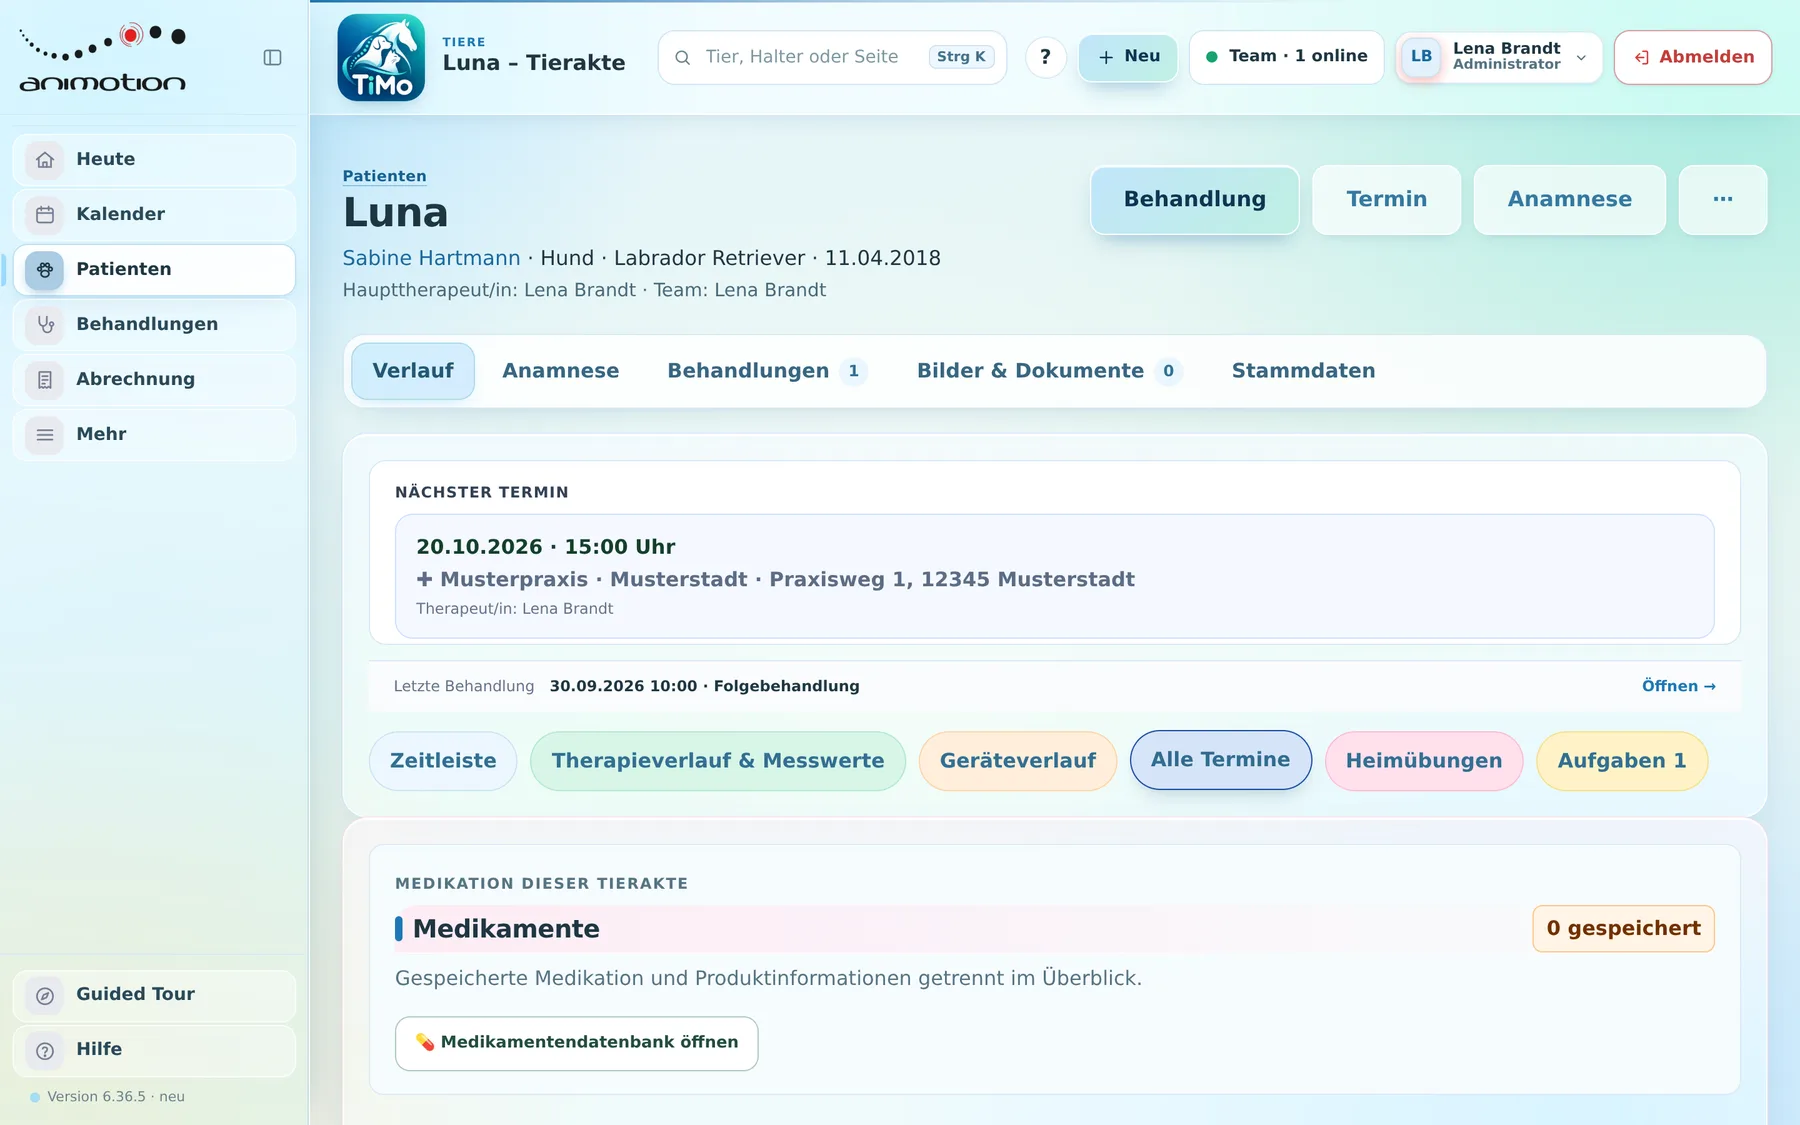
Task: Follow the Öffnen link for last treatment
Action: pyautogui.click(x=1679, y=686)
